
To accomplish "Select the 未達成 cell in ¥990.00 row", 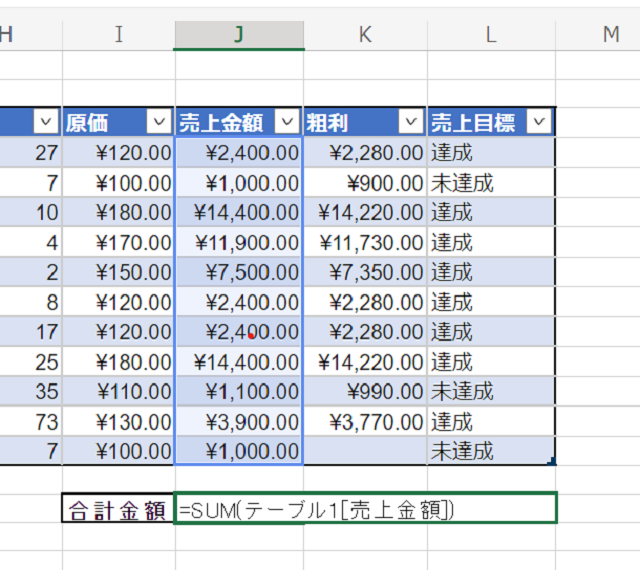I will click(x=491, y=392).
